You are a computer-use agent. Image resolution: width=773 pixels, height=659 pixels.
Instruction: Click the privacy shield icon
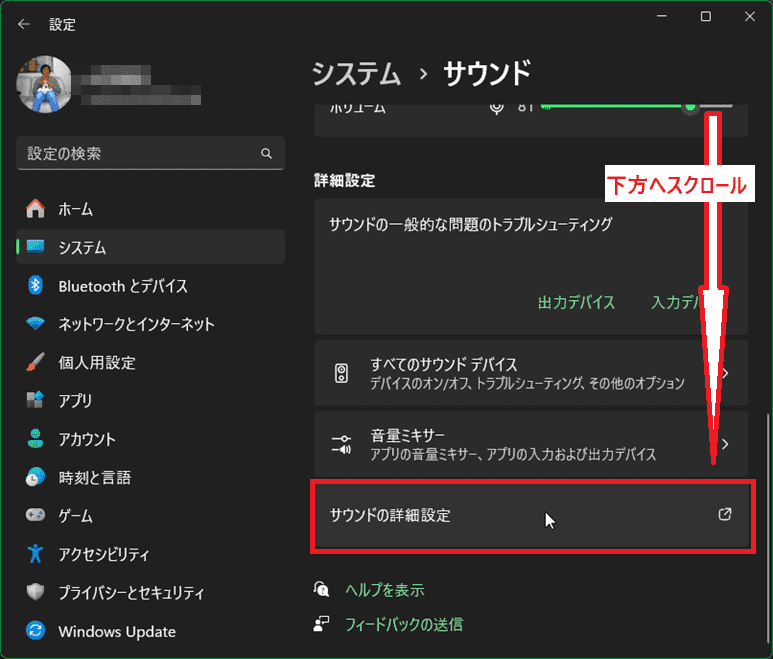click(36, 591)
